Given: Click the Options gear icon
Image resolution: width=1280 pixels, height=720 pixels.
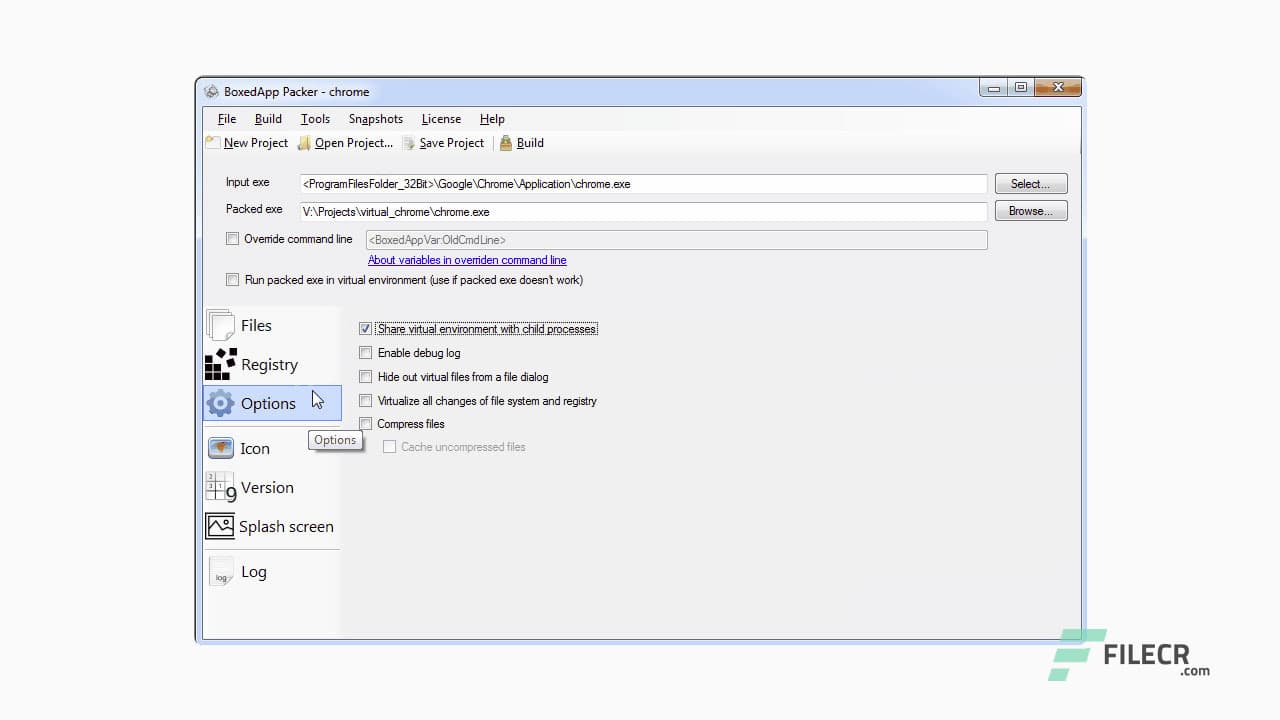Looking at the screenshot, I should click(x=220, y=403).
